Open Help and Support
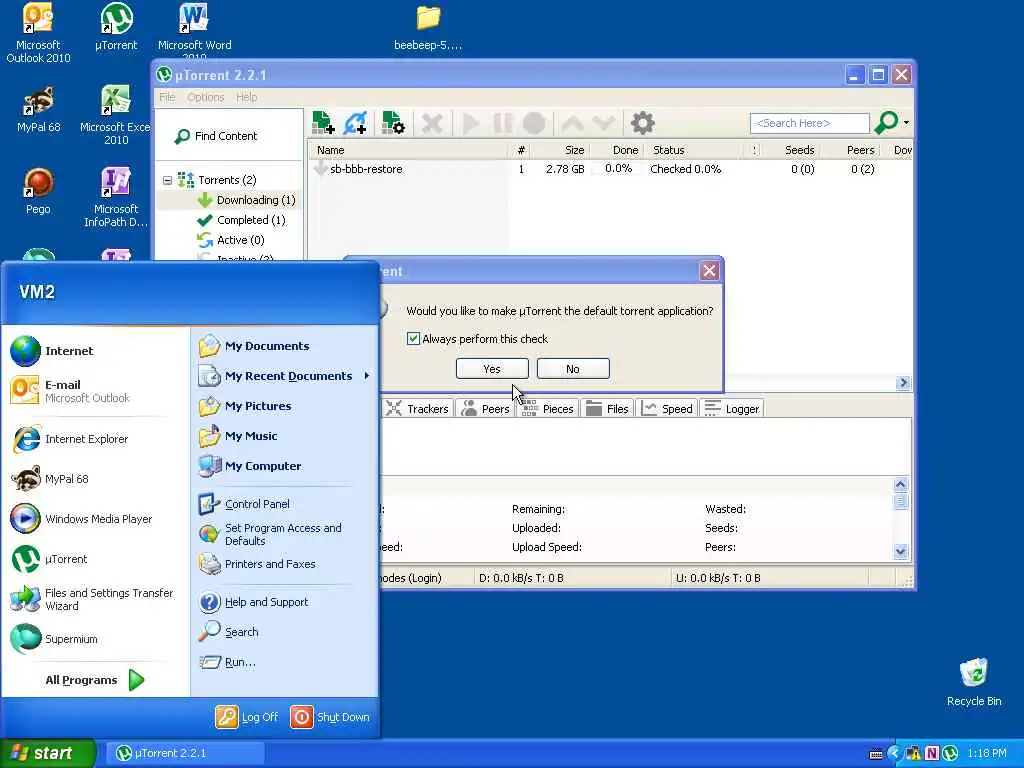The image size is (1024, 768). pyautogui.click(x=285, y=602)
